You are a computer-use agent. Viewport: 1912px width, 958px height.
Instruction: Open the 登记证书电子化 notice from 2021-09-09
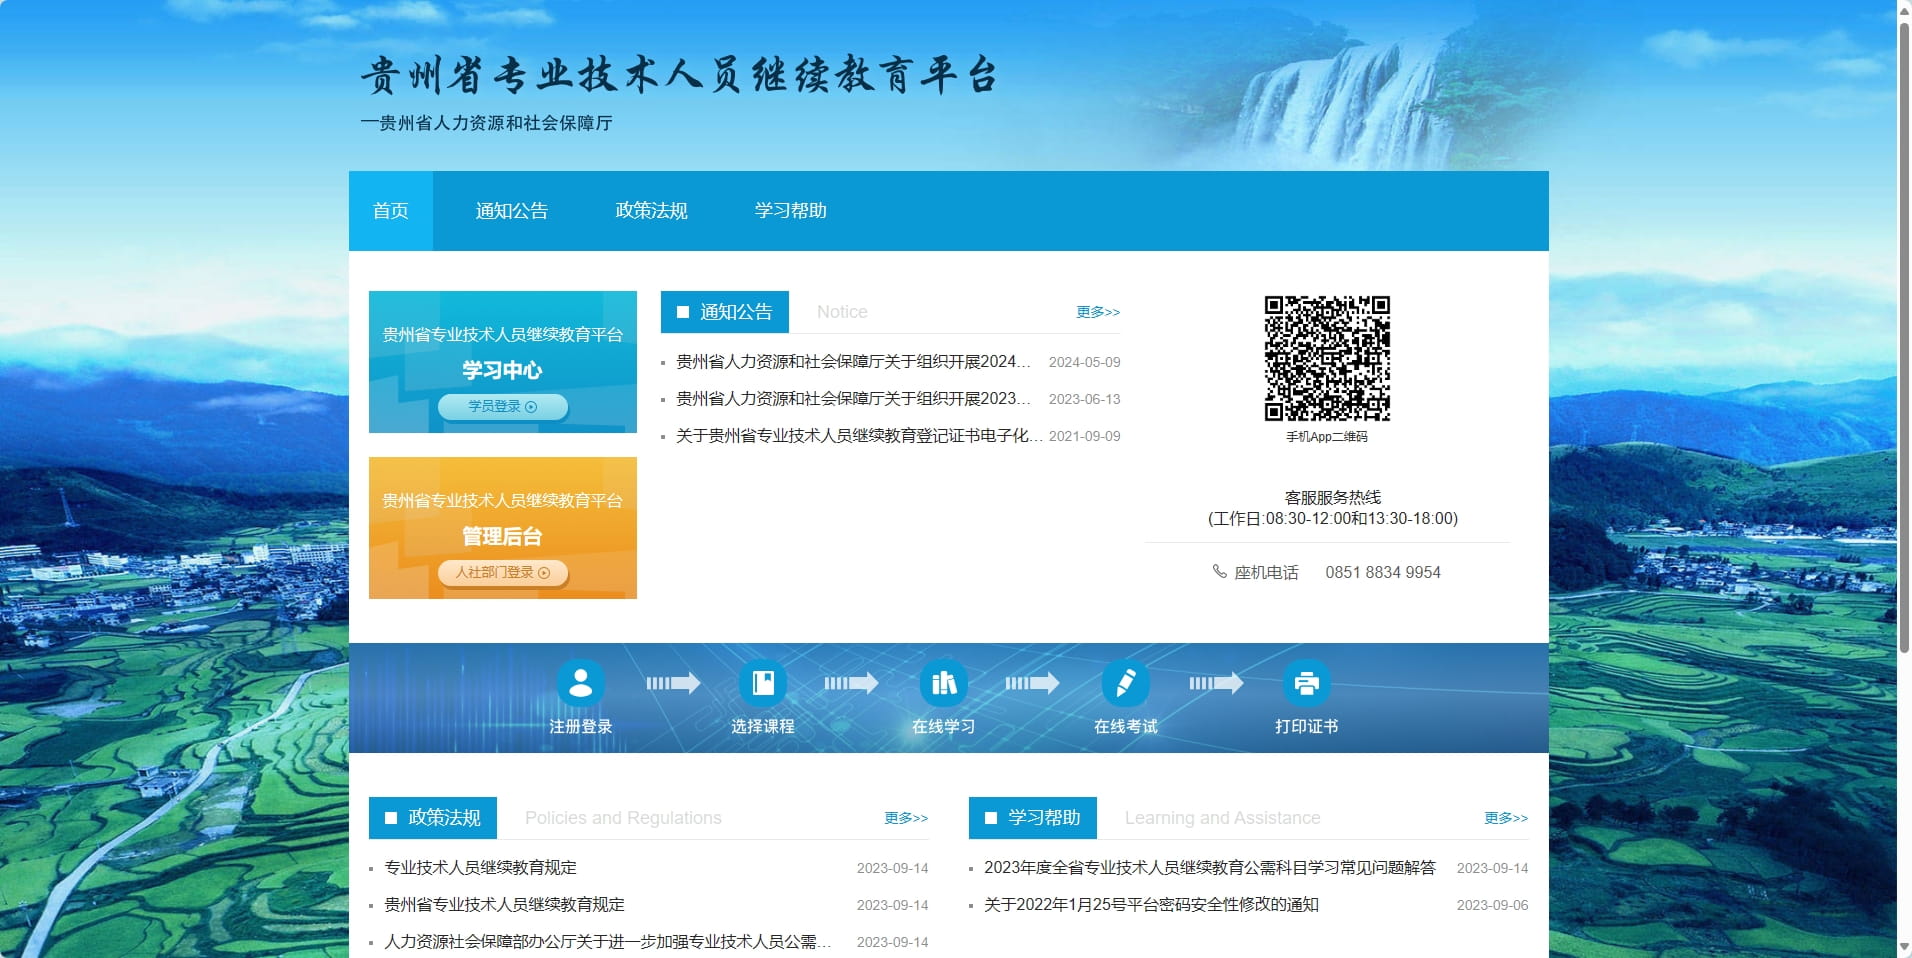coord(859,436)
